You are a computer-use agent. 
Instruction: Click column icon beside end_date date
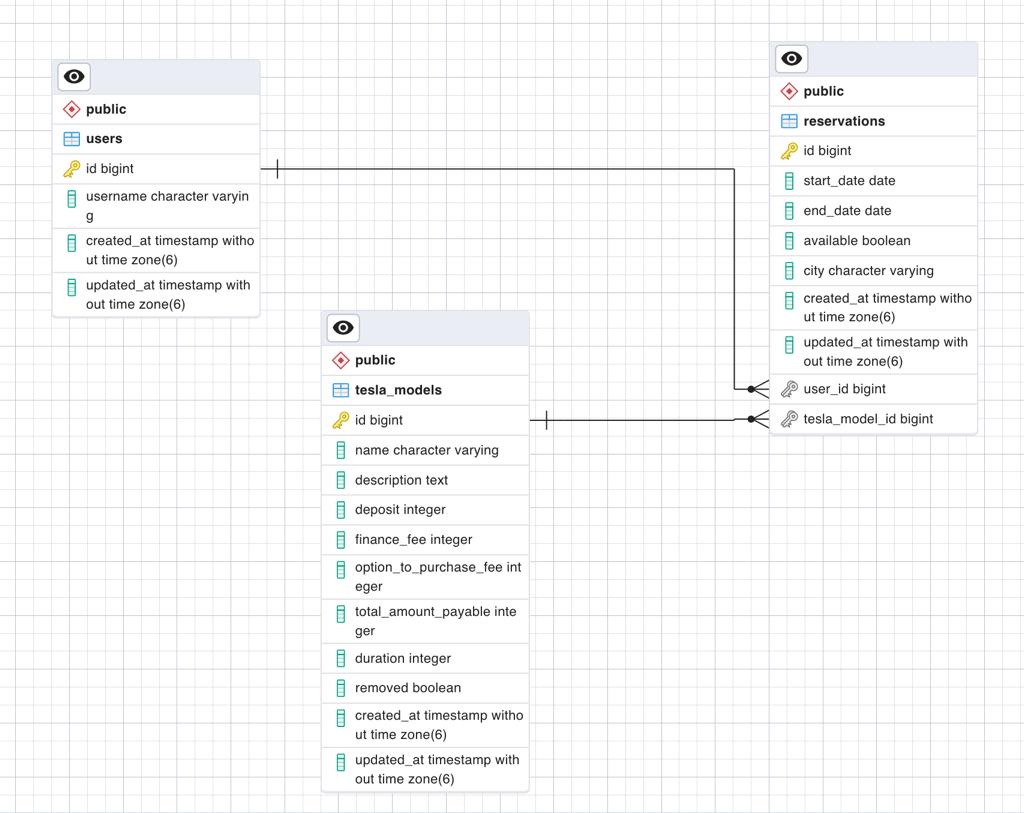(790, 211)
